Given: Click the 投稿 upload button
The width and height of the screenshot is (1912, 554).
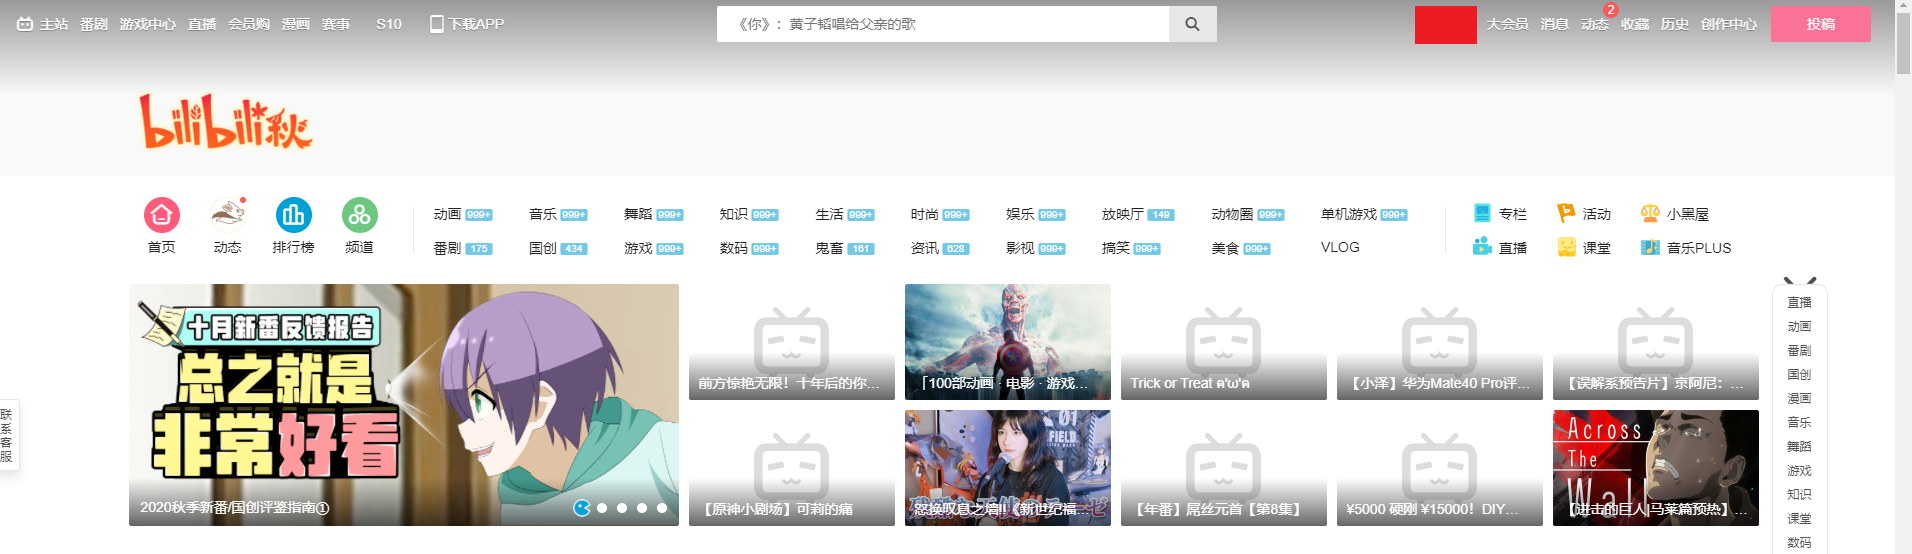Looking at the screenshot, I should pyautogui.click(x=1821, y=24).
